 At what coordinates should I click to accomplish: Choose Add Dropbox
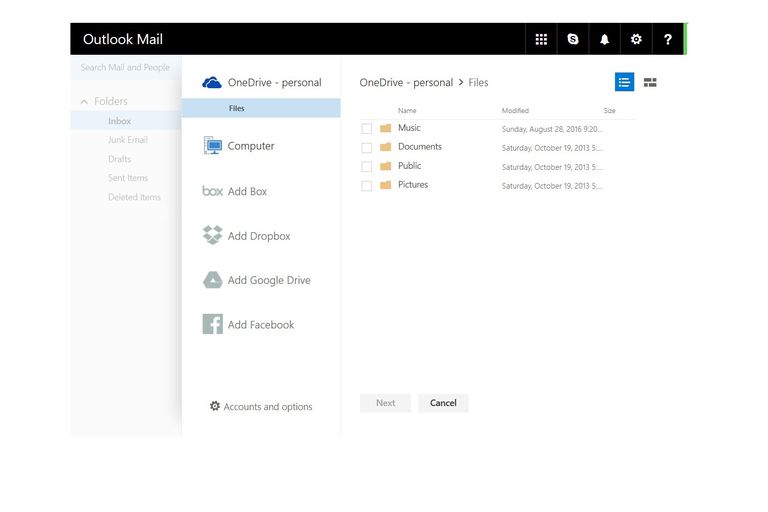tap(259, 236)
